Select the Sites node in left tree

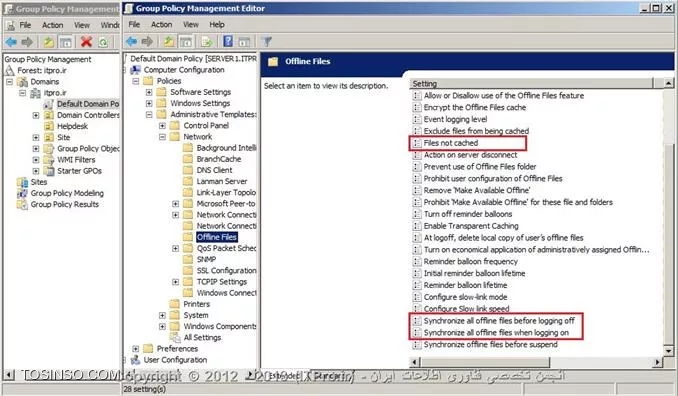[39, 182]
